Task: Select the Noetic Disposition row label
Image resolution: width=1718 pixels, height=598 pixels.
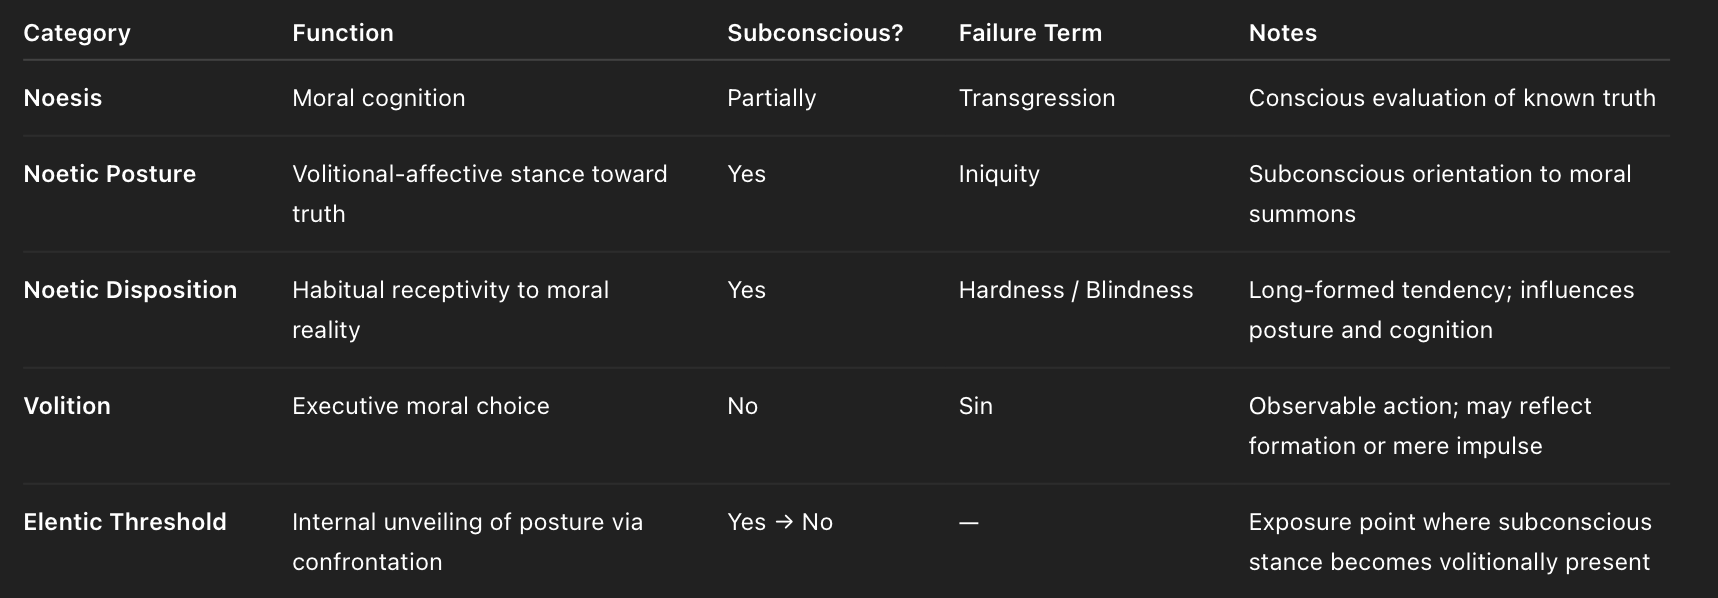Action: [x=130, y=290]
